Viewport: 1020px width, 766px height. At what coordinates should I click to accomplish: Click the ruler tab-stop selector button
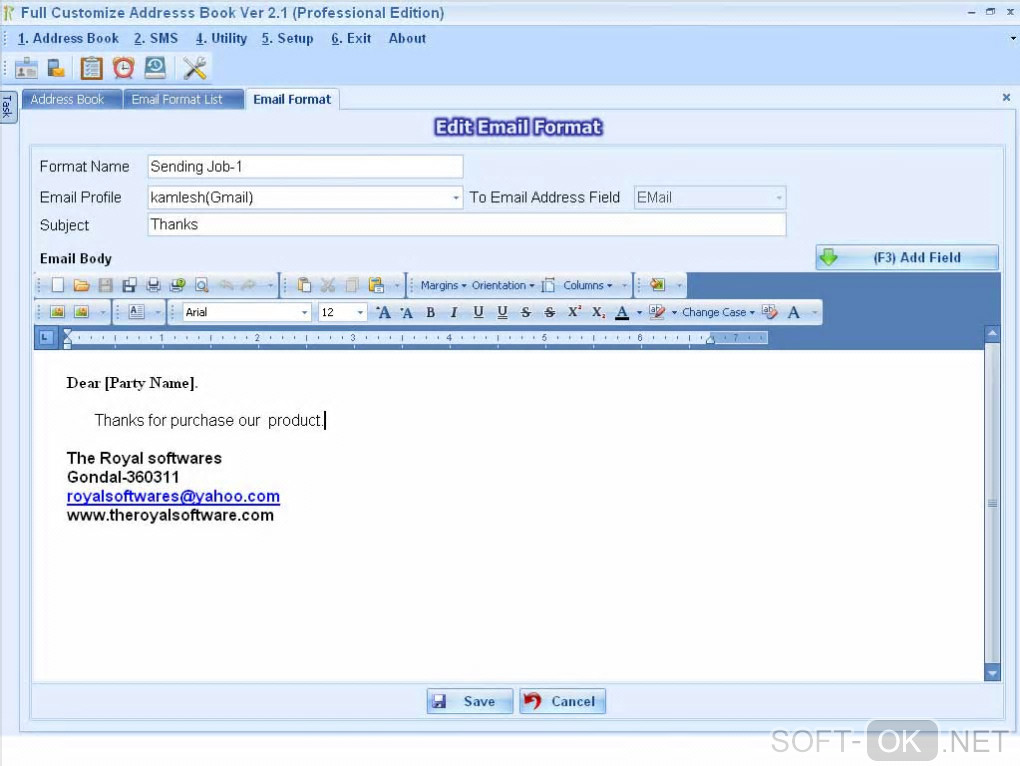tap(45, 337)
